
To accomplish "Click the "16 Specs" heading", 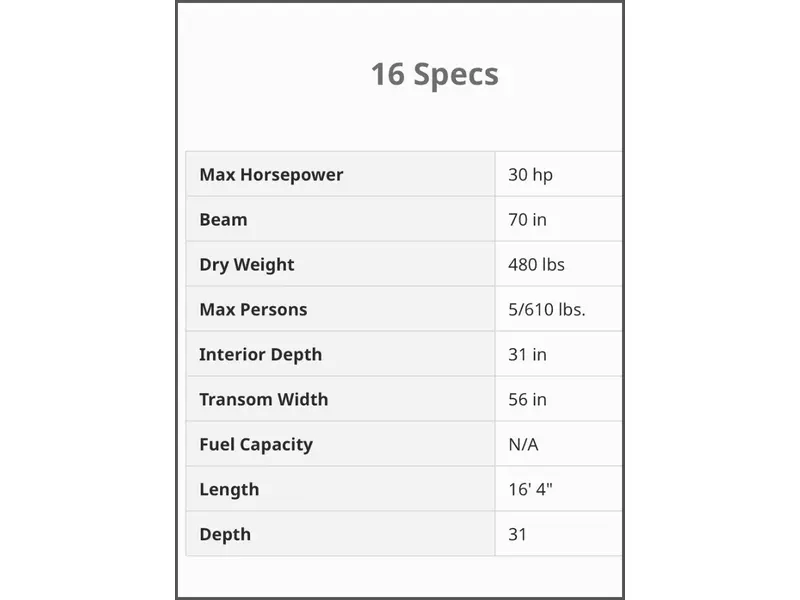I will [x=434, y=74].
